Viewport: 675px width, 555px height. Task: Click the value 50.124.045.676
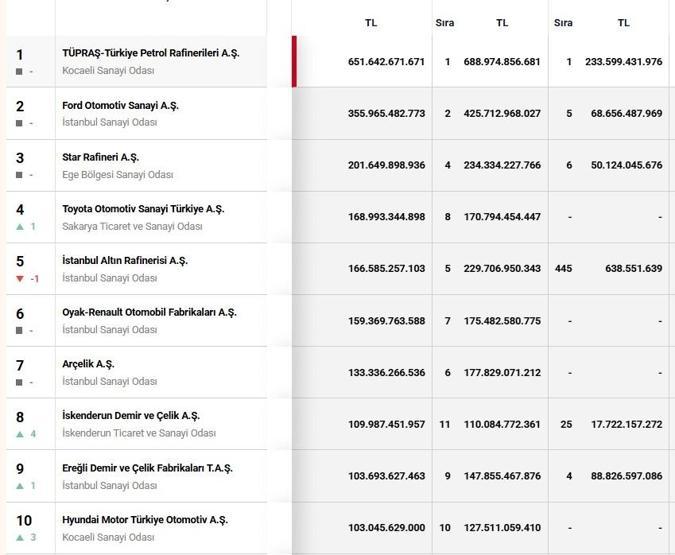(x=627, y=165)
